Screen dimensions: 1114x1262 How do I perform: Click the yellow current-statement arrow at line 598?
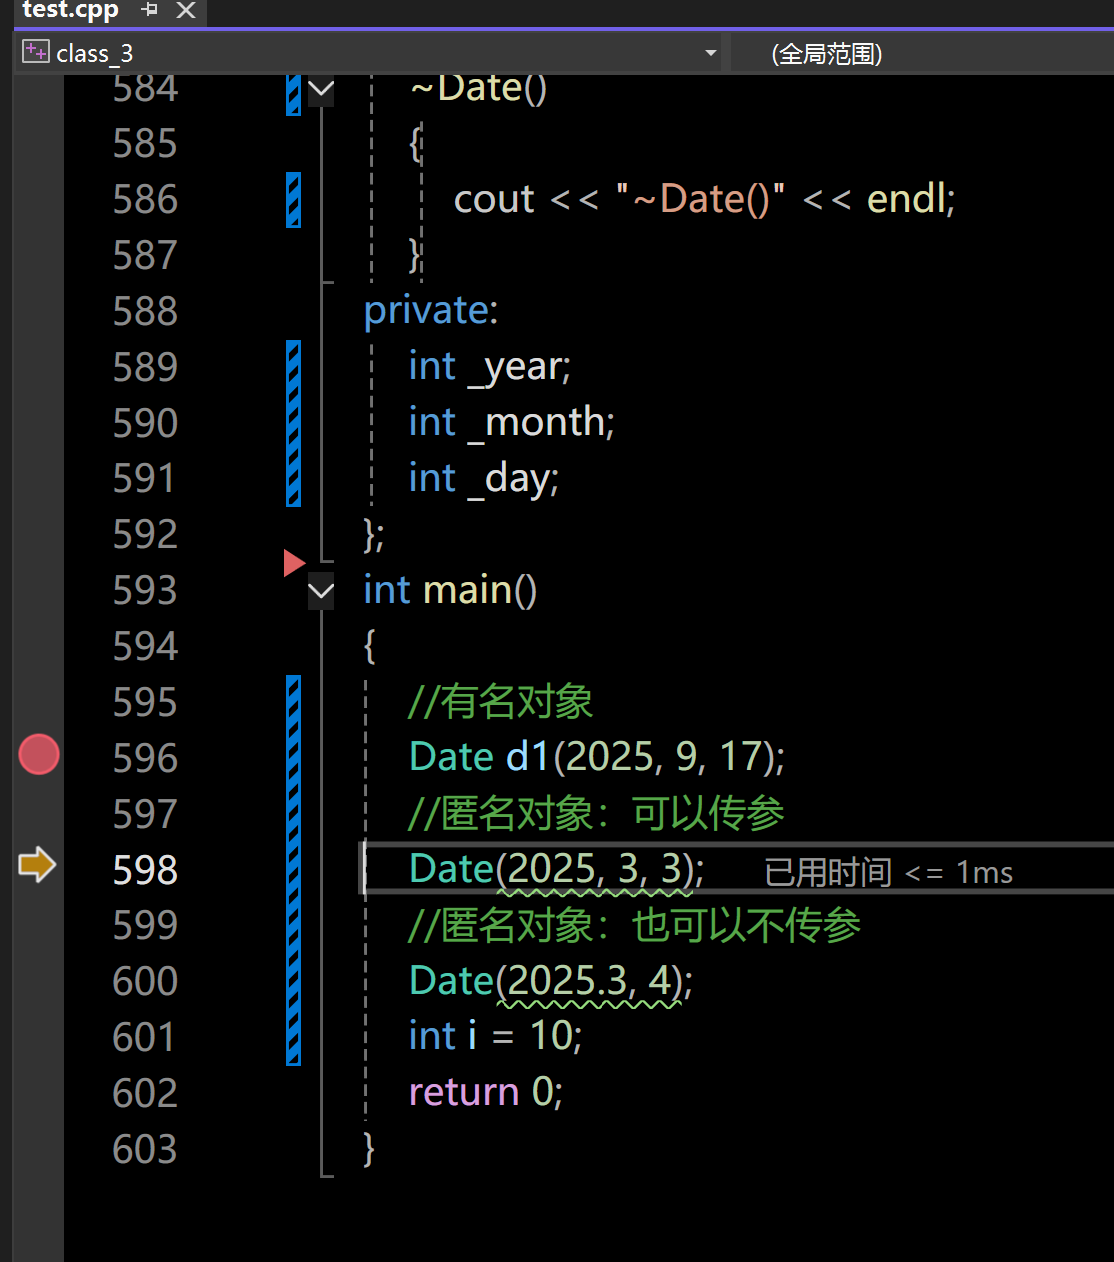tap(37, 865)
